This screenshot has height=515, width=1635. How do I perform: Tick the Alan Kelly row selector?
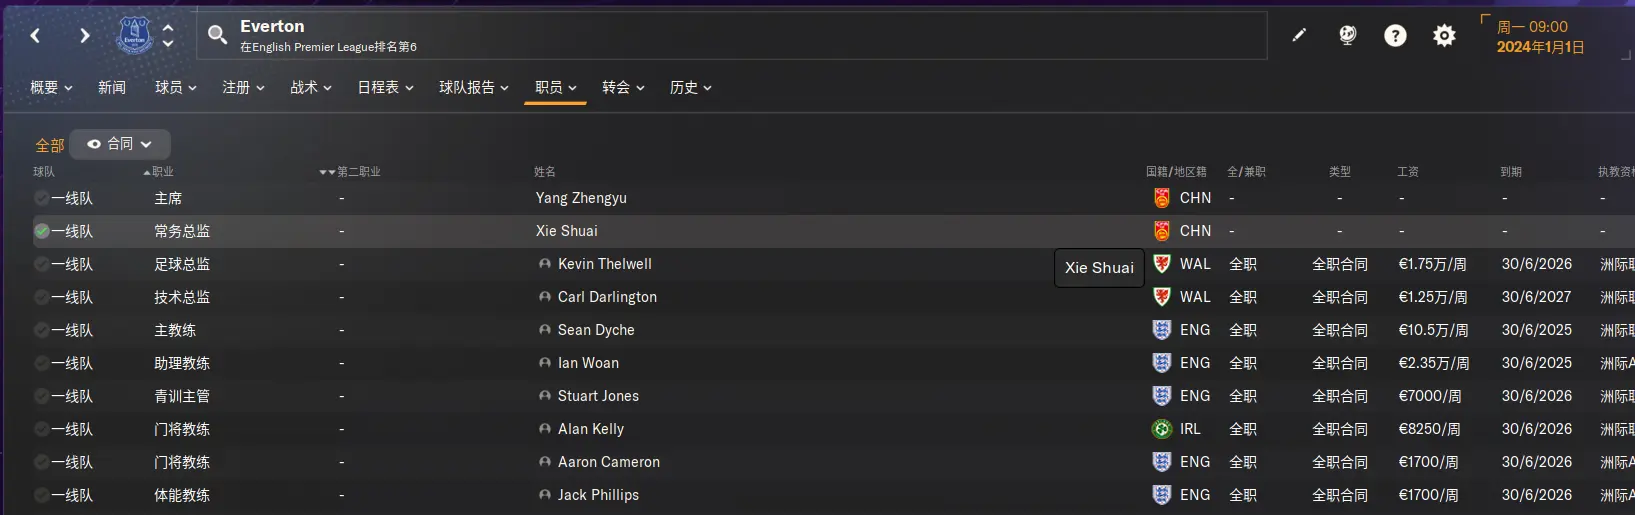pyautogui.click(x=41, y=429)
